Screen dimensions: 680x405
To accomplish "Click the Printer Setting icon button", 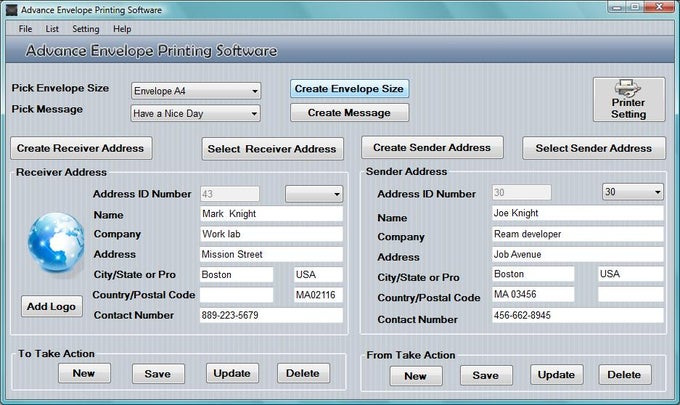I will click(x=628, y=100).
